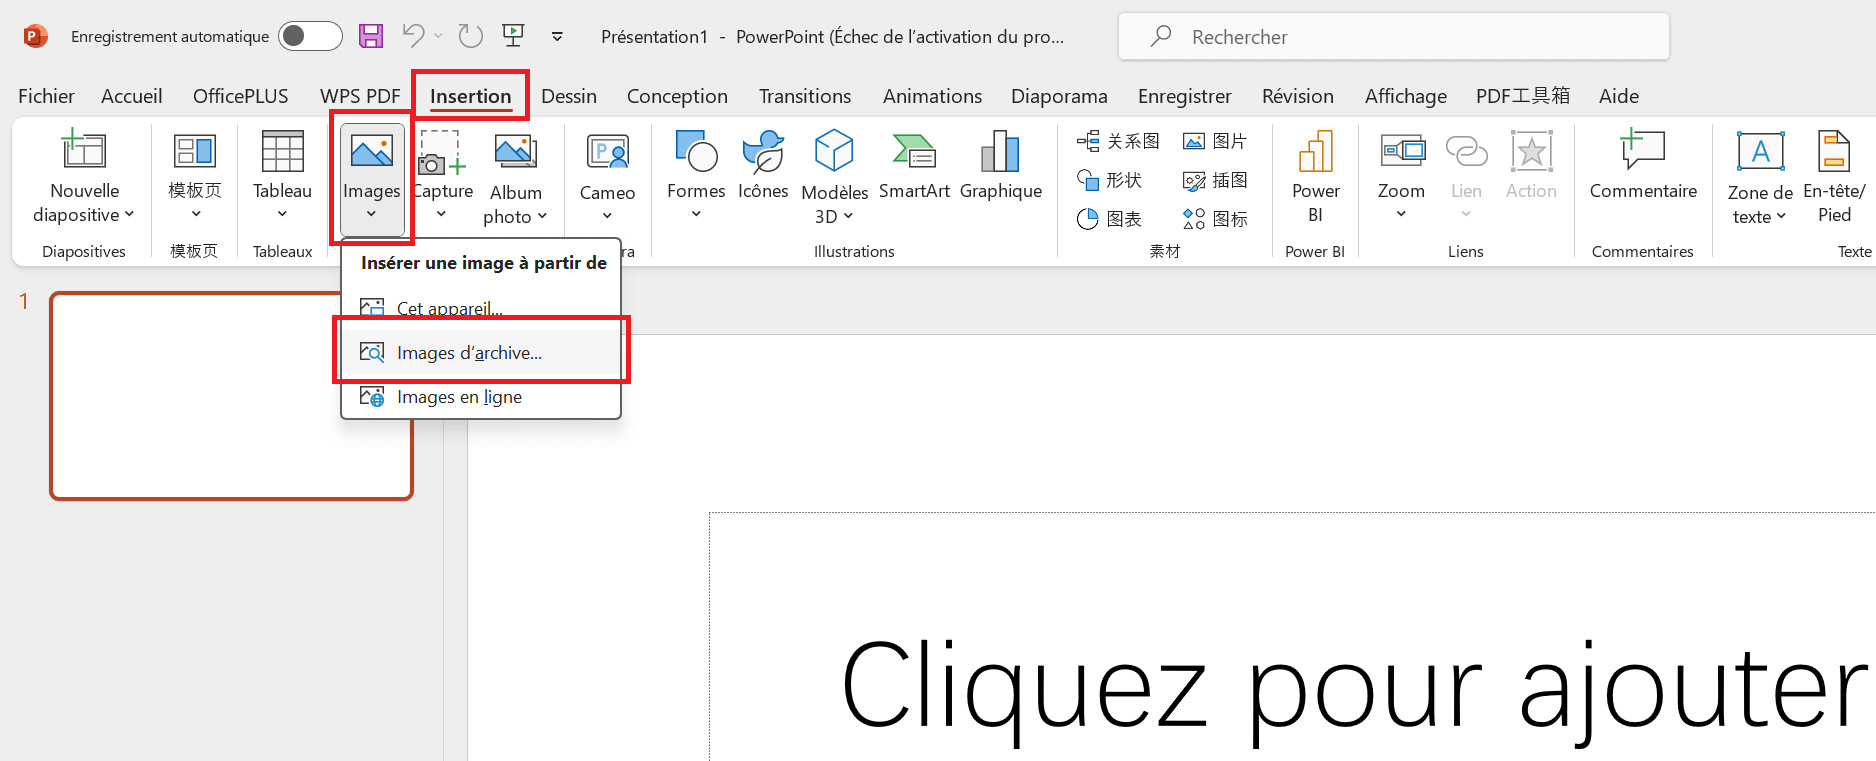Click the Lien link icon

pyautogui.click(x=1466, y=151)
